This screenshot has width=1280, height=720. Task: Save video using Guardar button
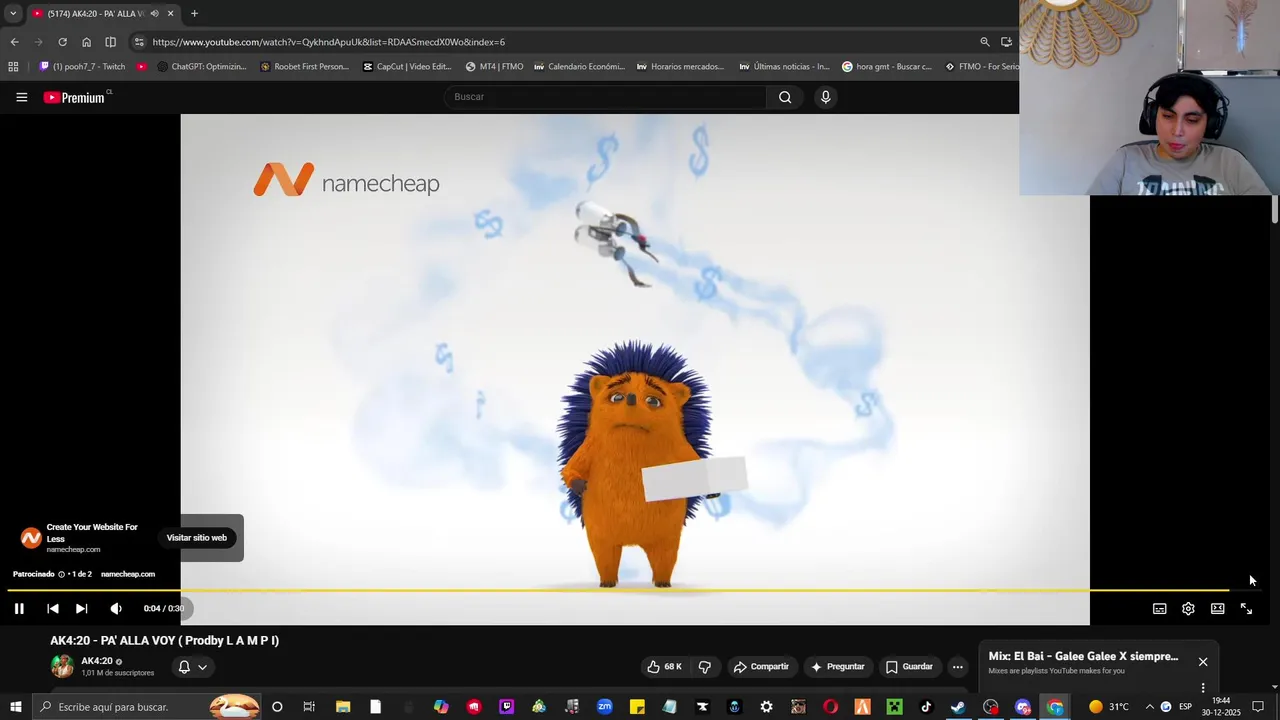[909, 667]
